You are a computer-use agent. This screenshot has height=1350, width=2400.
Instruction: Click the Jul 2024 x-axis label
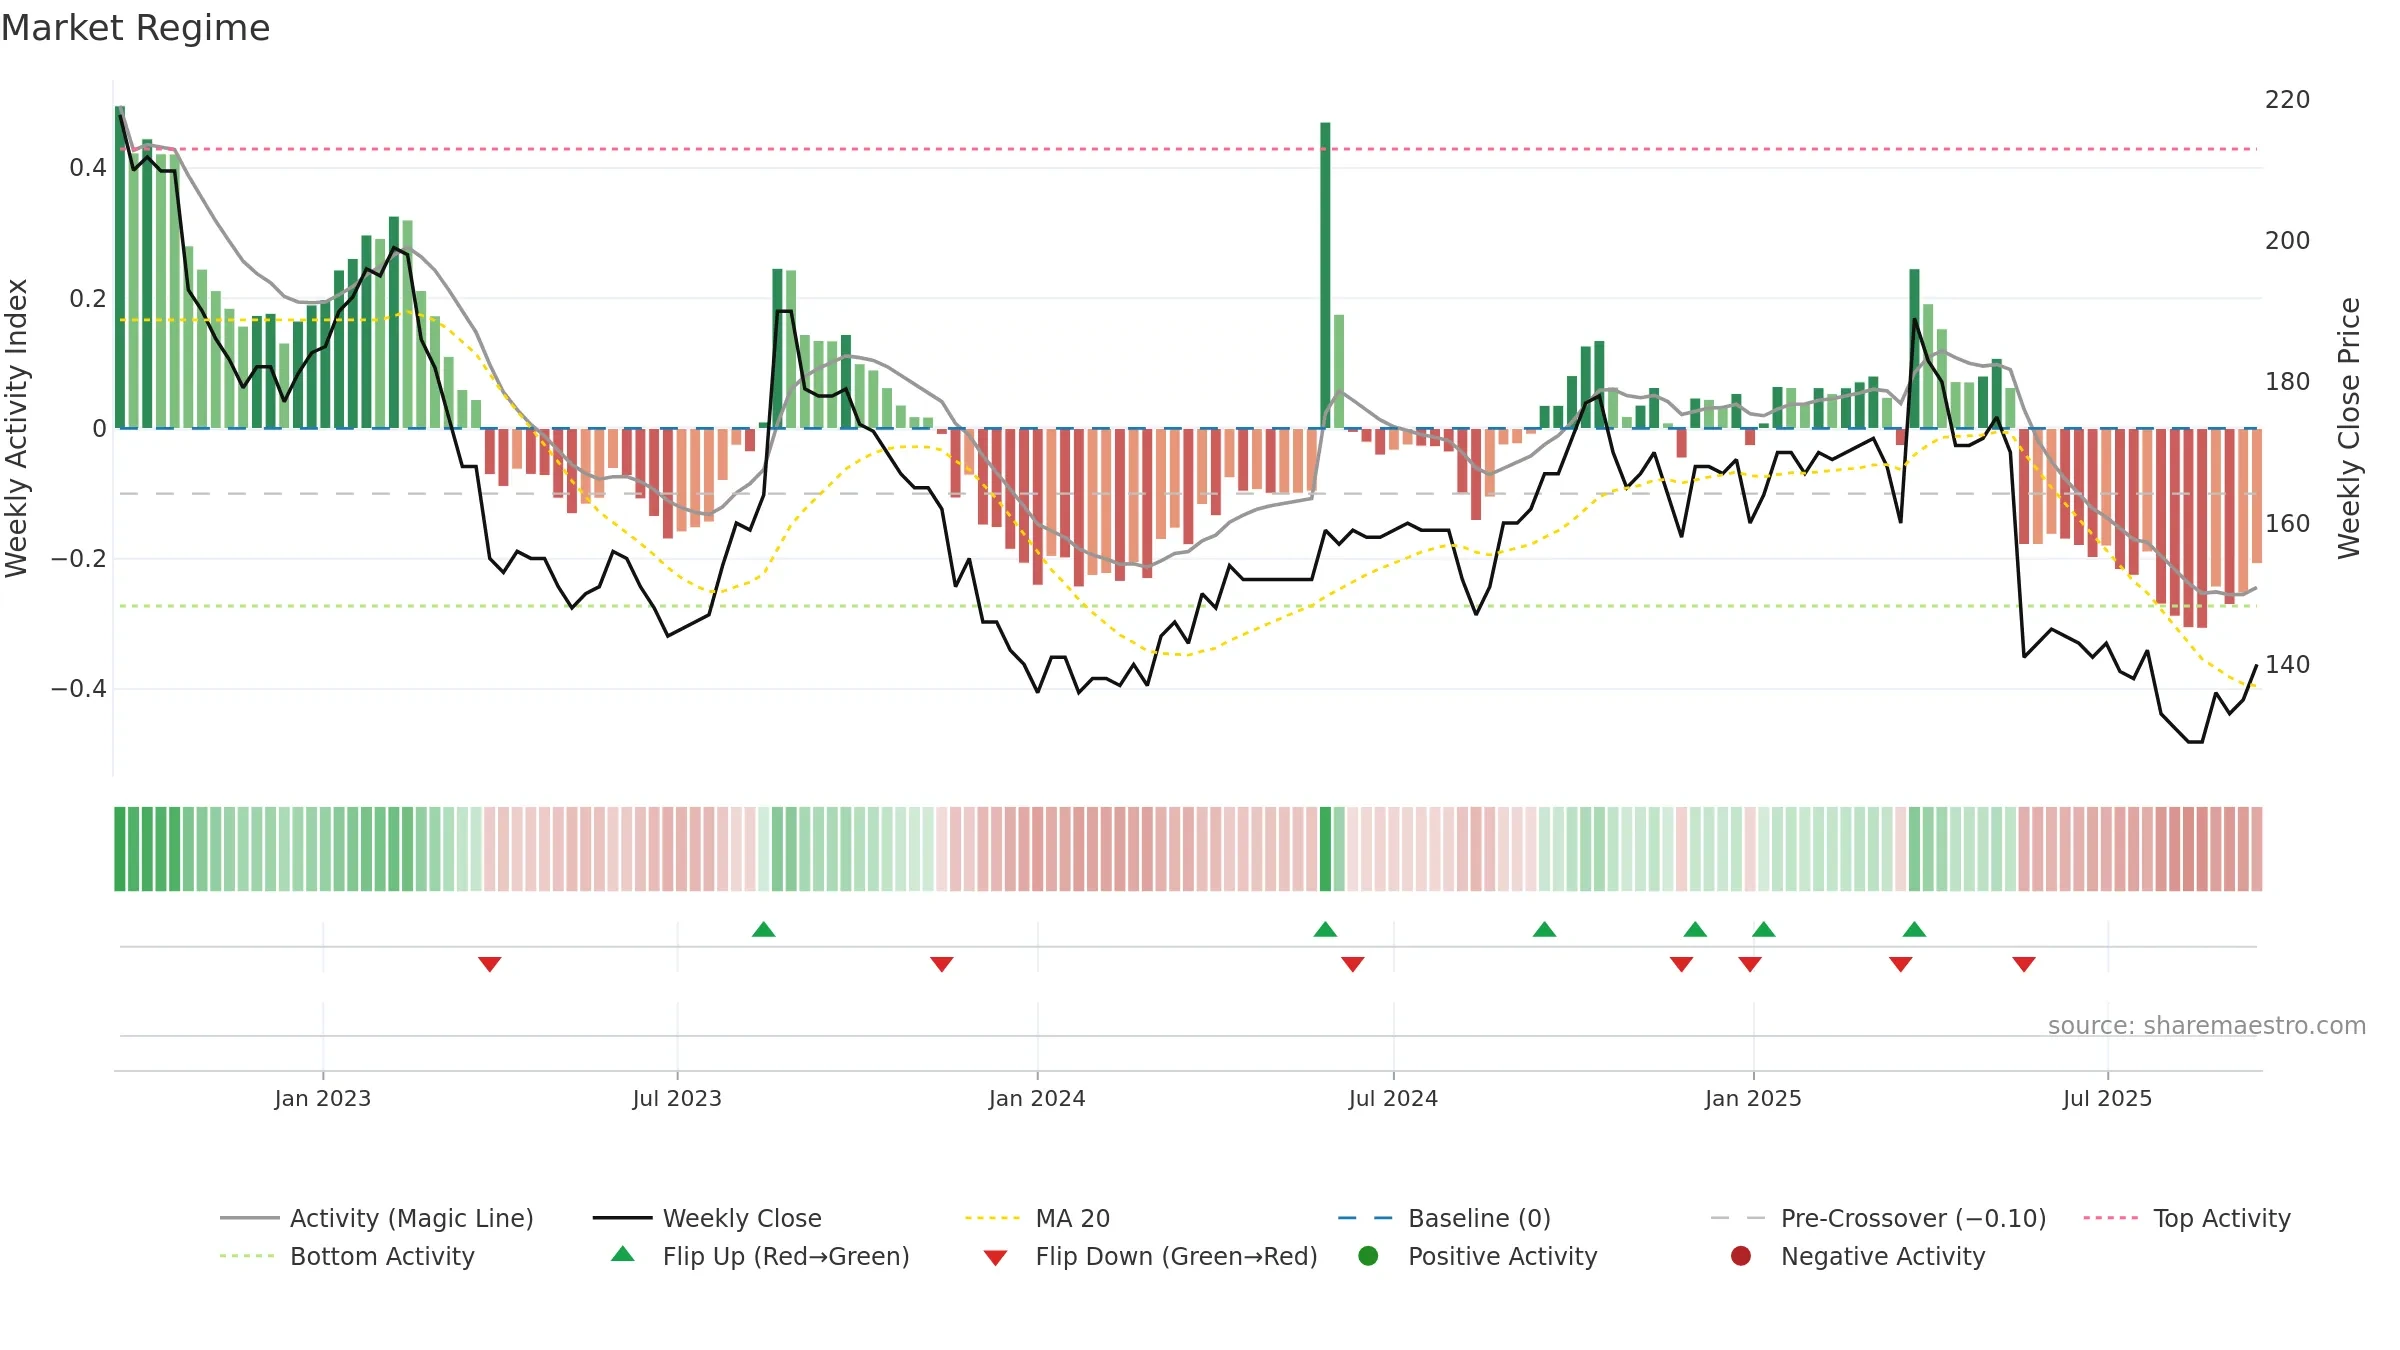[x=1393, y=1098]
